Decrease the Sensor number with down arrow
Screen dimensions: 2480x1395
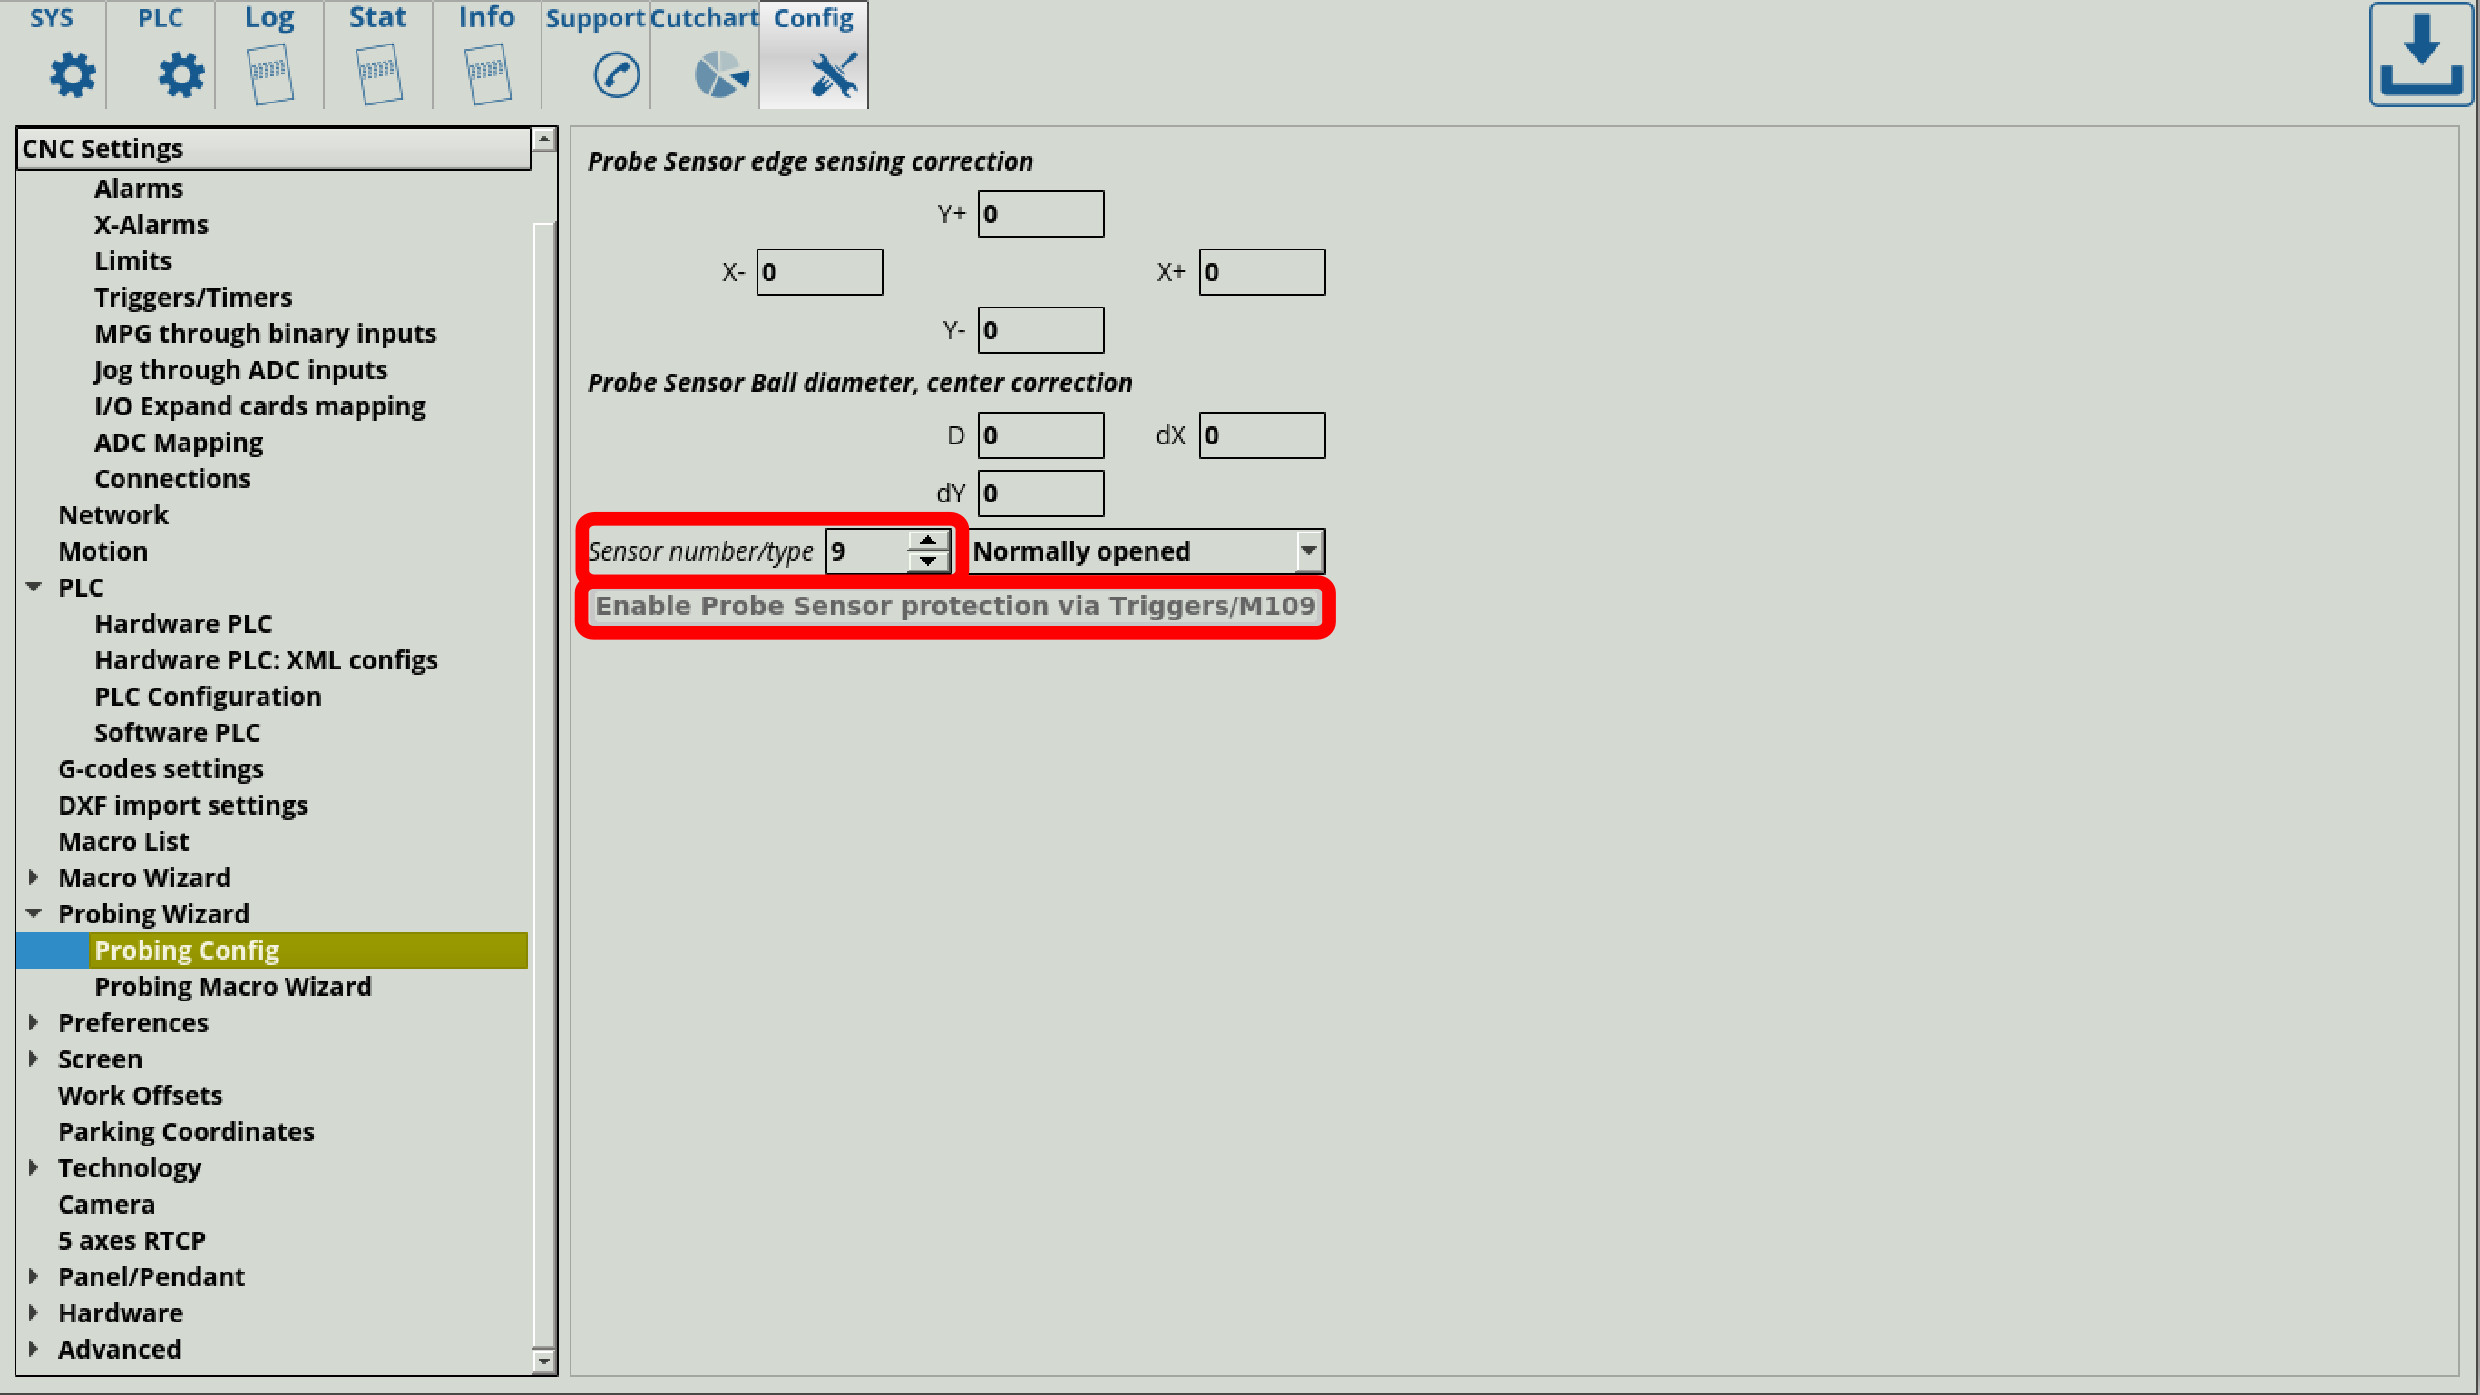click(x=928, y=562)
